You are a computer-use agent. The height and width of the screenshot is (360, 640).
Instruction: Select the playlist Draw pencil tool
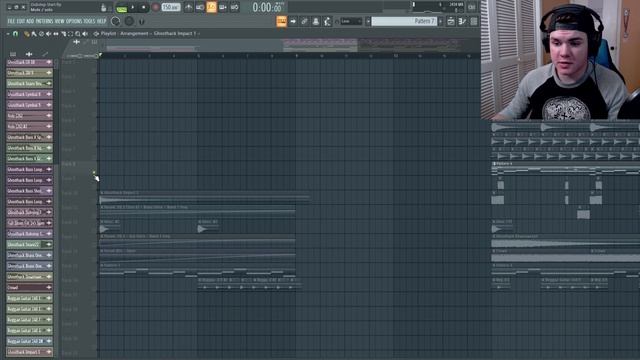tap(27, 34)
